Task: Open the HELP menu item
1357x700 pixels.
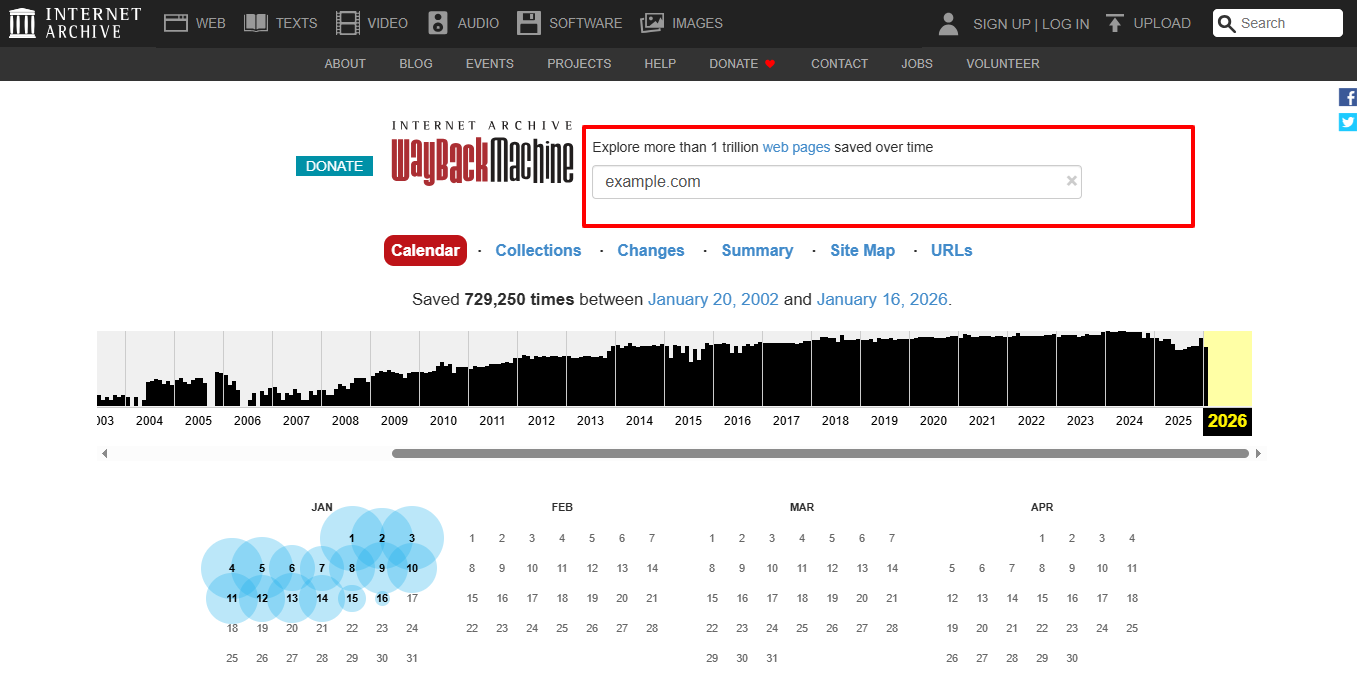Action: (x=660, y=63)
